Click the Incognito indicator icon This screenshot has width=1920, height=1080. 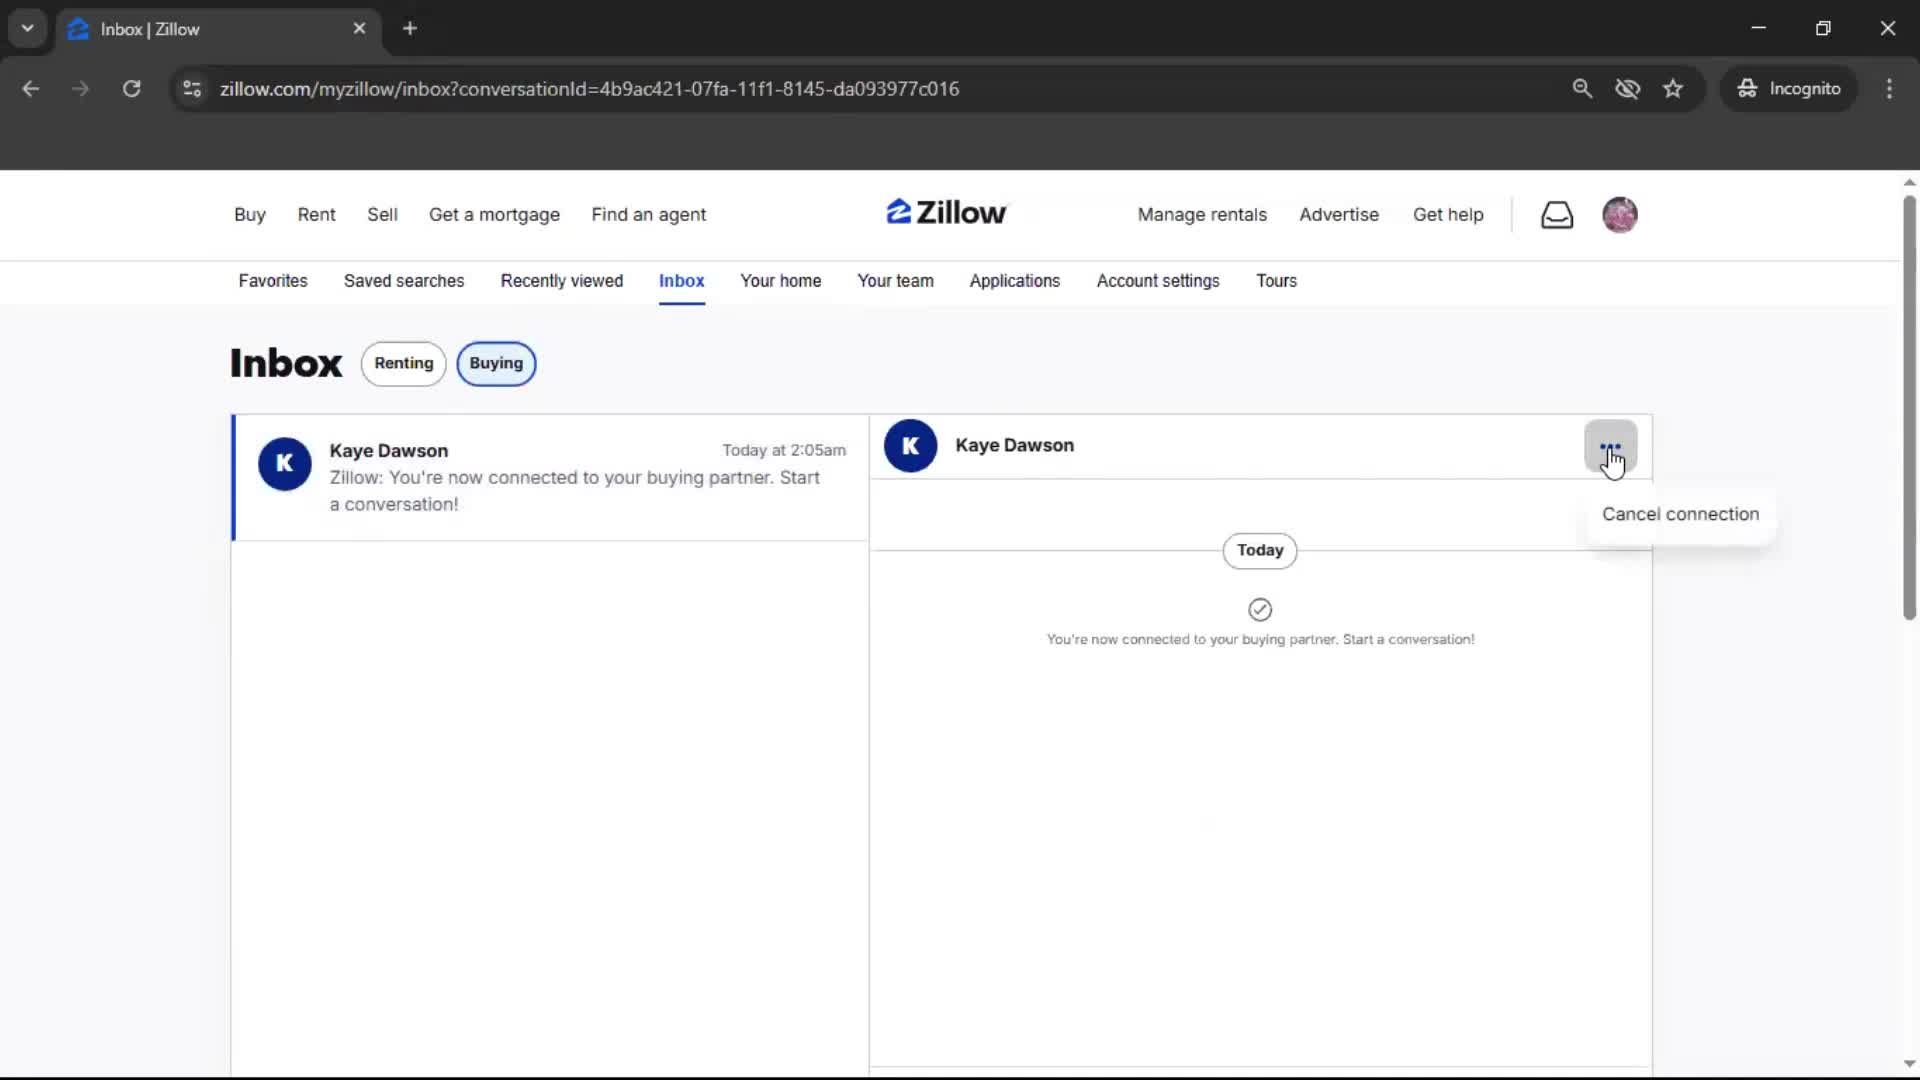click(x=1746, y=88)
